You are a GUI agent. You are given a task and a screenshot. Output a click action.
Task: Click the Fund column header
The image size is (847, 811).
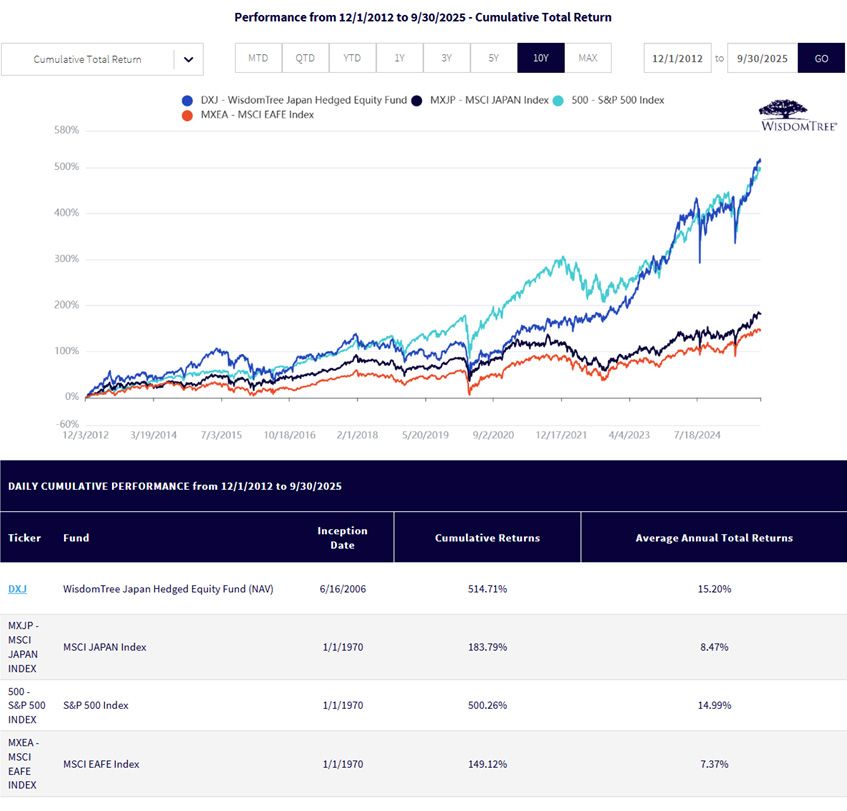pyautogui.click(x=76, y=538)
